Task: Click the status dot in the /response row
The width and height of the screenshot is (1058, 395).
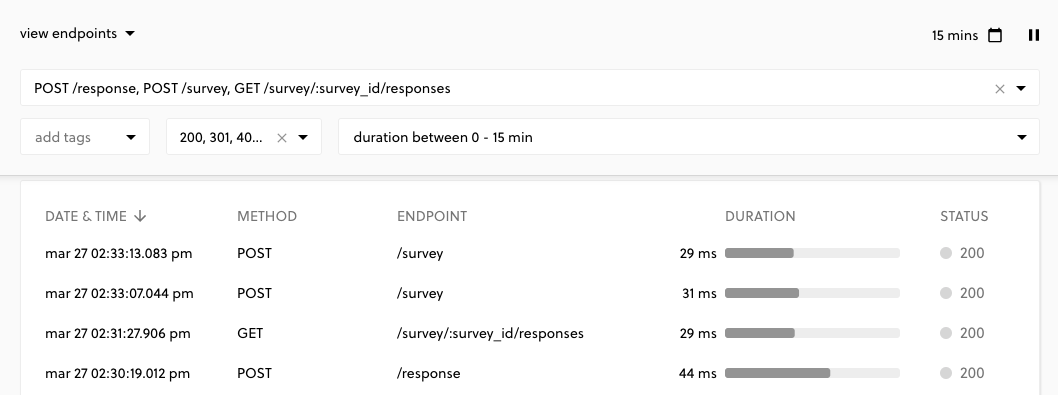Action: (945, 373)
